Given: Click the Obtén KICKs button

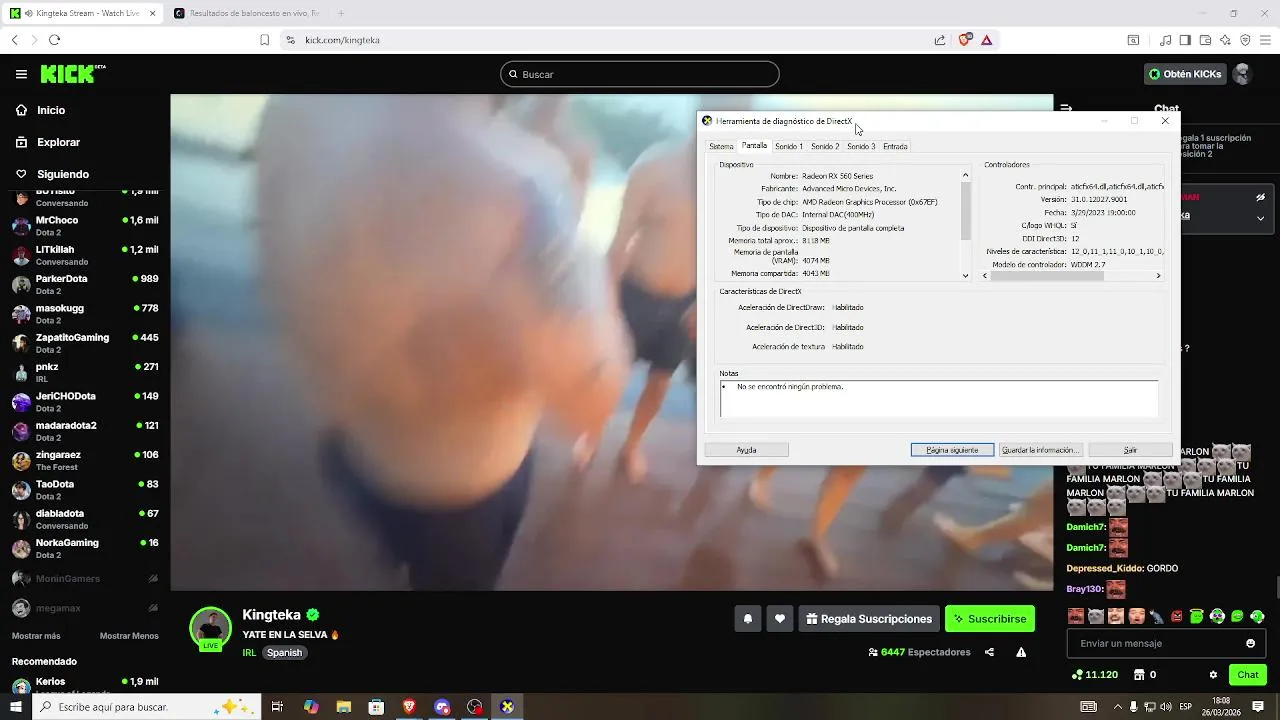Looking at the screenshot, I should pos(1185,74).
